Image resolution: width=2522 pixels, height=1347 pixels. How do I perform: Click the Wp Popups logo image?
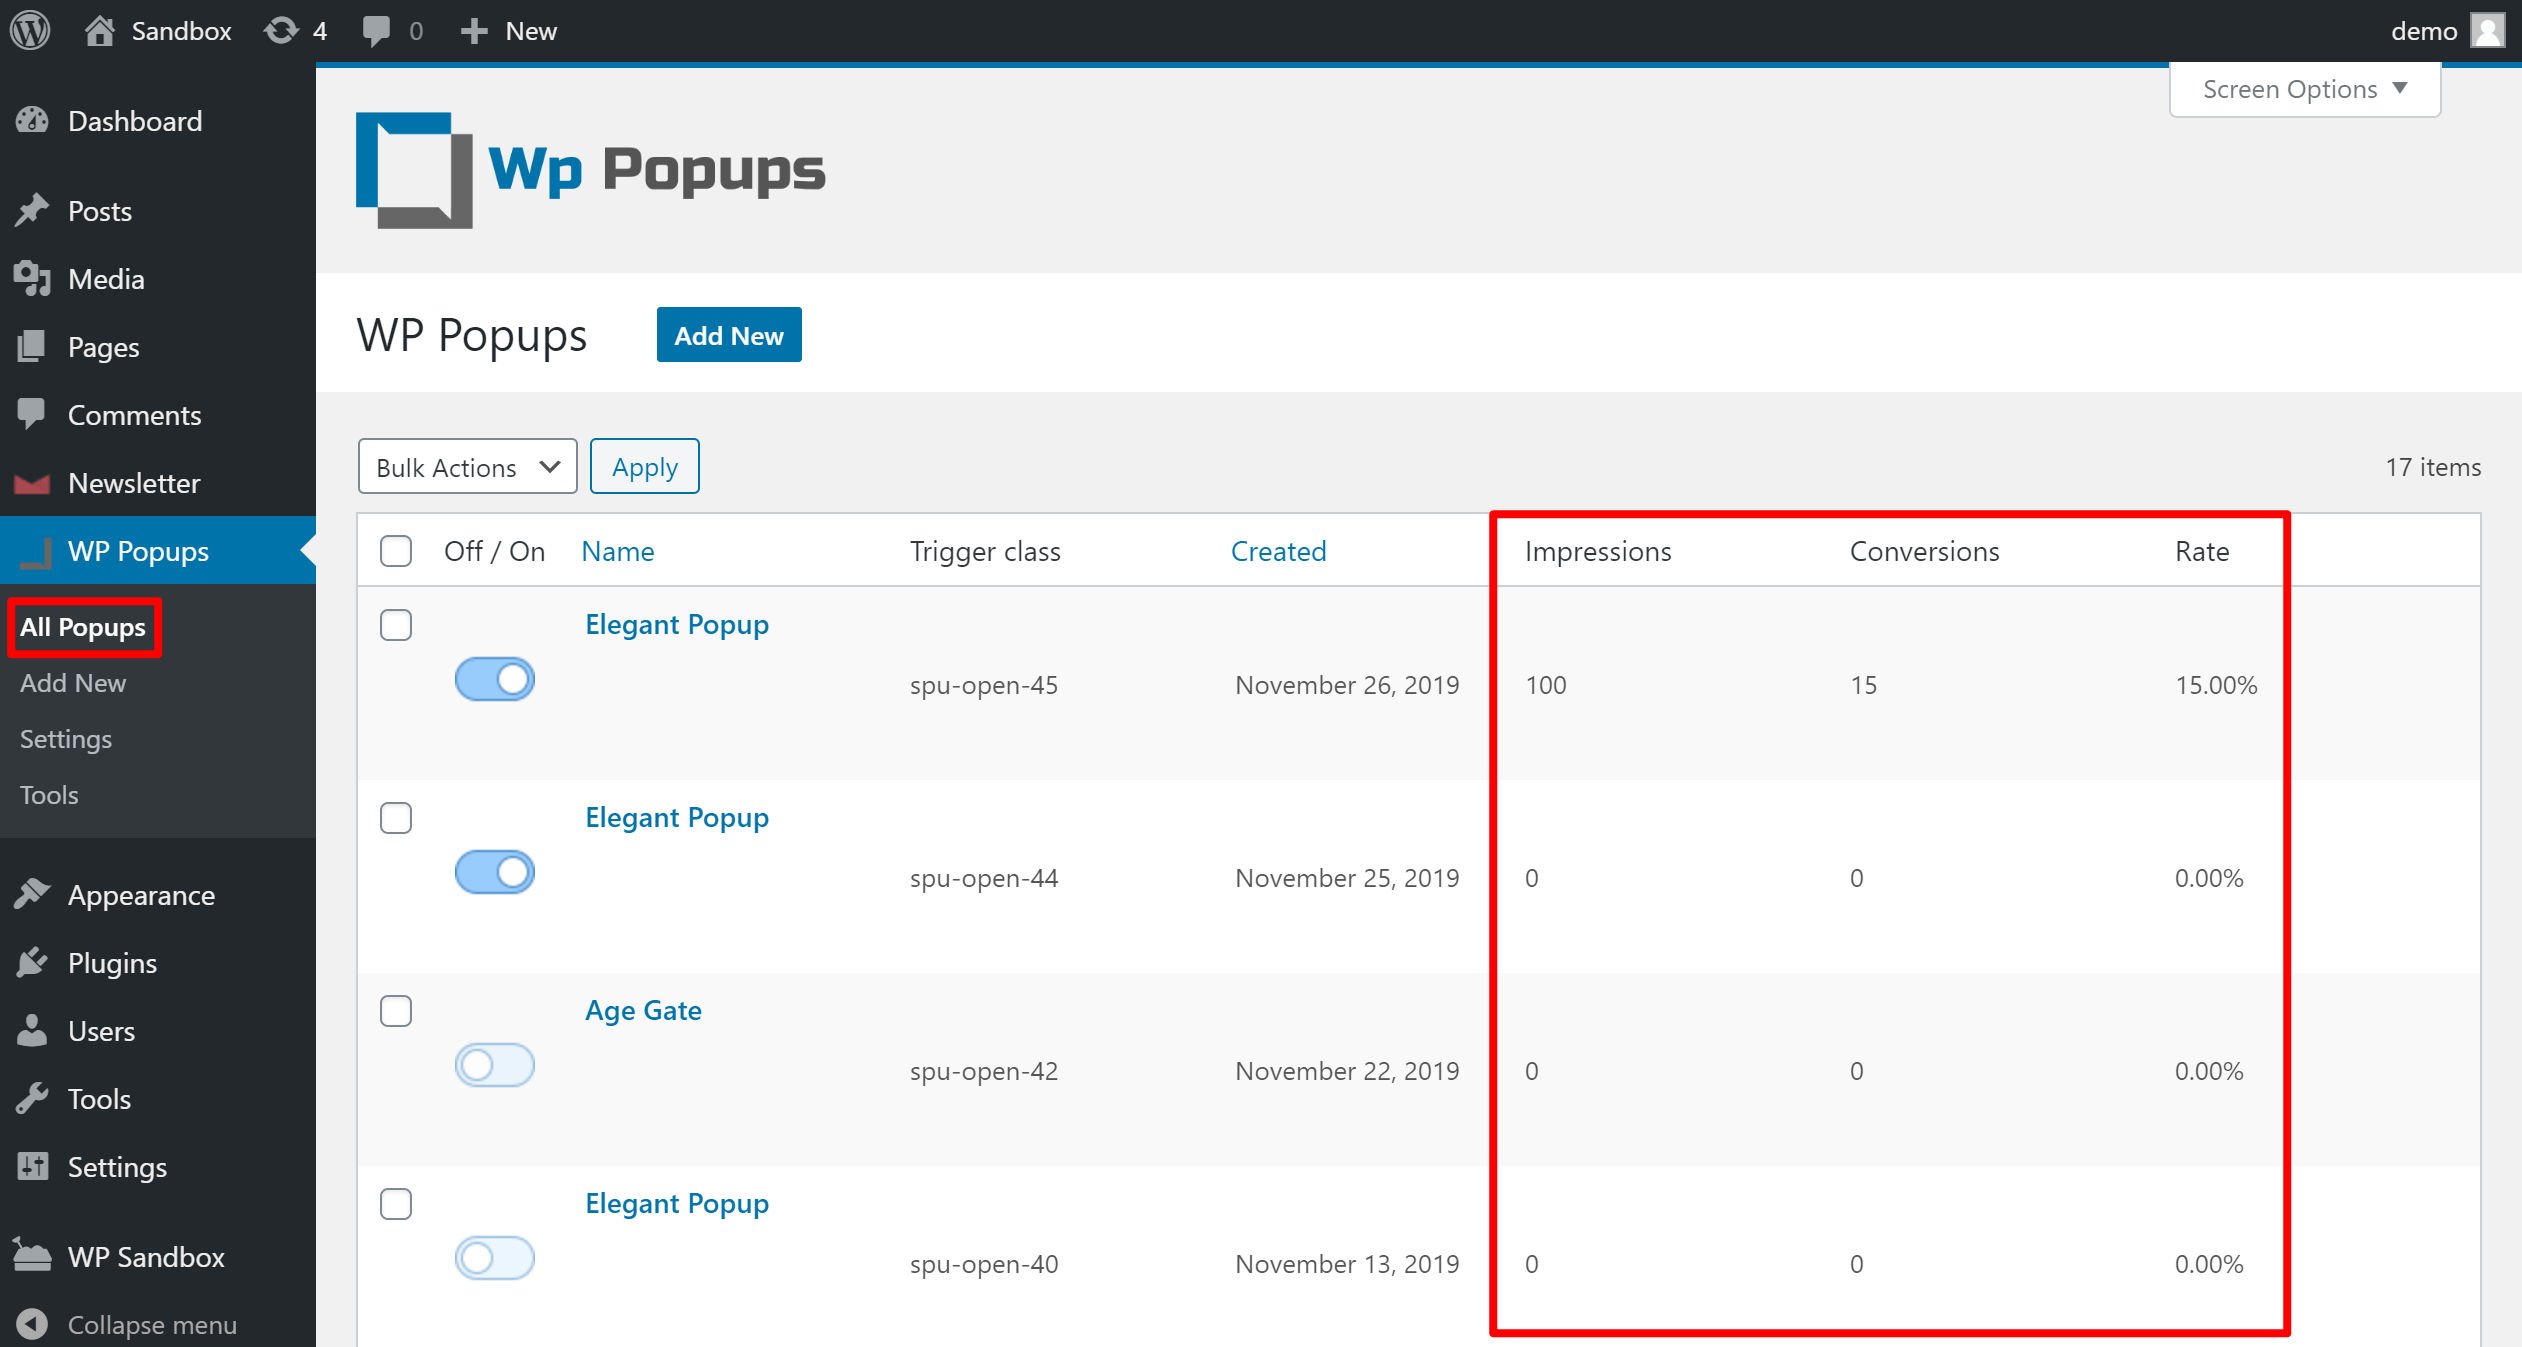click(591, 170)
